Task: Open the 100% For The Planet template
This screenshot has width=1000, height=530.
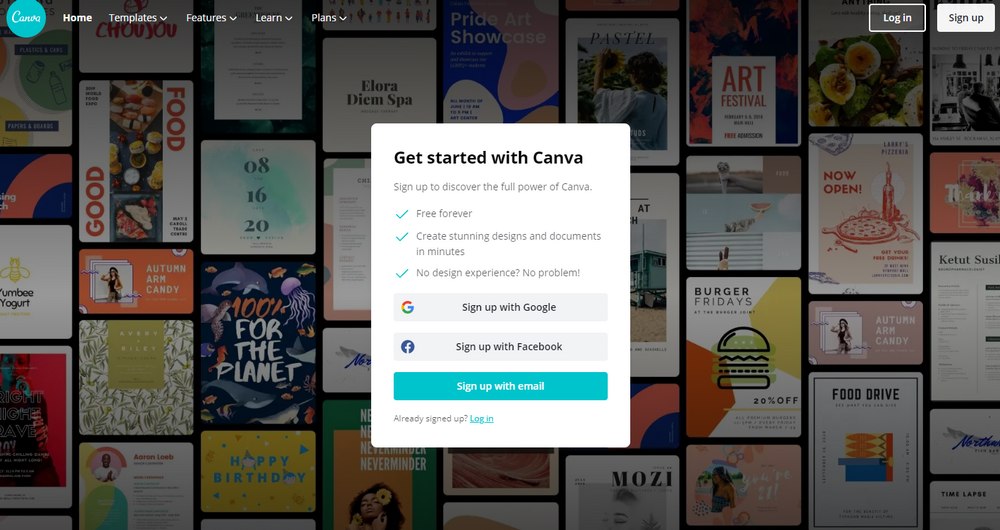Action: click(x=258, y=342)
